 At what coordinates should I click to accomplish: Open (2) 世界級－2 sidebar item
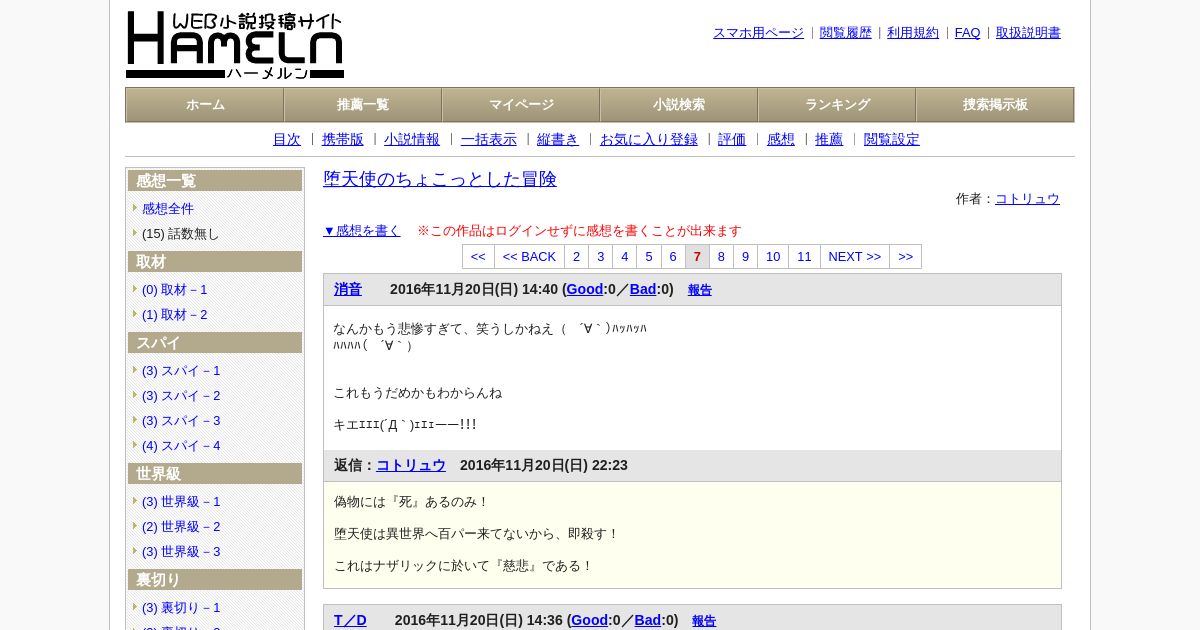point(181,527)
